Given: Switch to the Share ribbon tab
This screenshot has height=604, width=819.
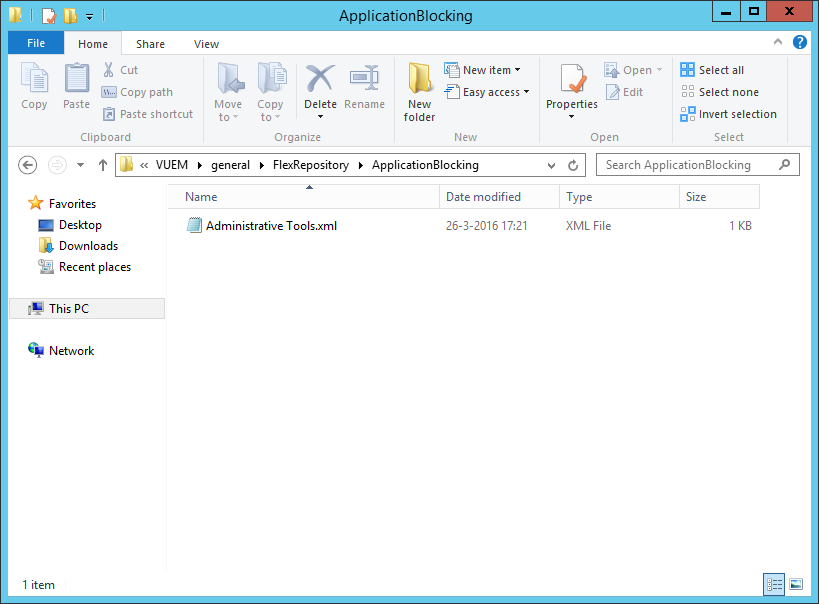Looking at the screenshot, I should (150, 44).
